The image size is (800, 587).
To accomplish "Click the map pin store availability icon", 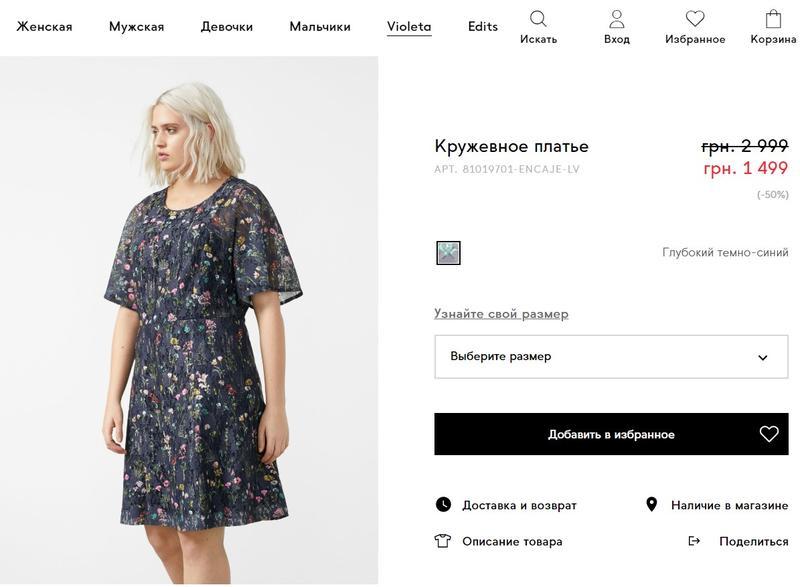I will 652,505.
